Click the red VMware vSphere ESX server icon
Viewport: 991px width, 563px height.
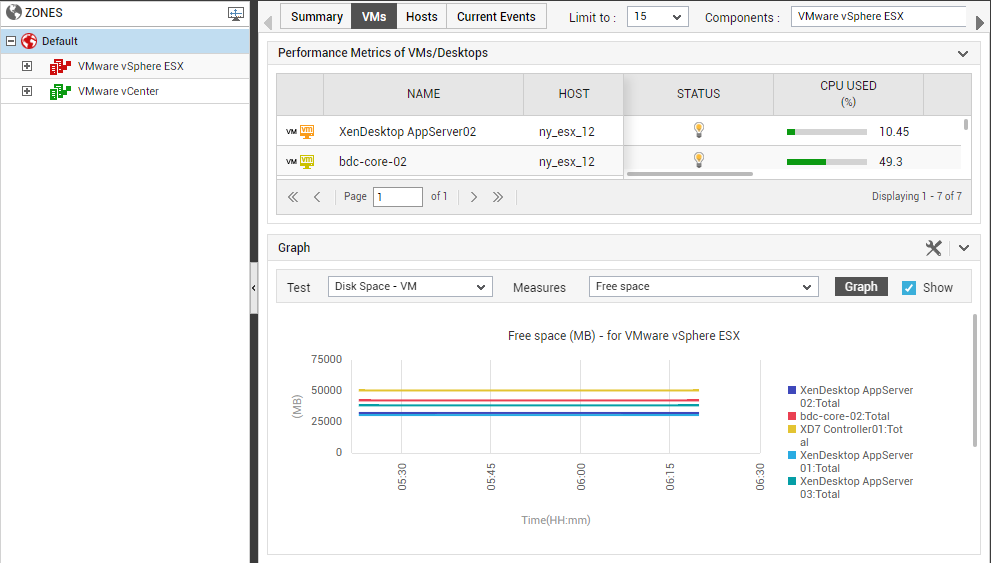[60, 66]
